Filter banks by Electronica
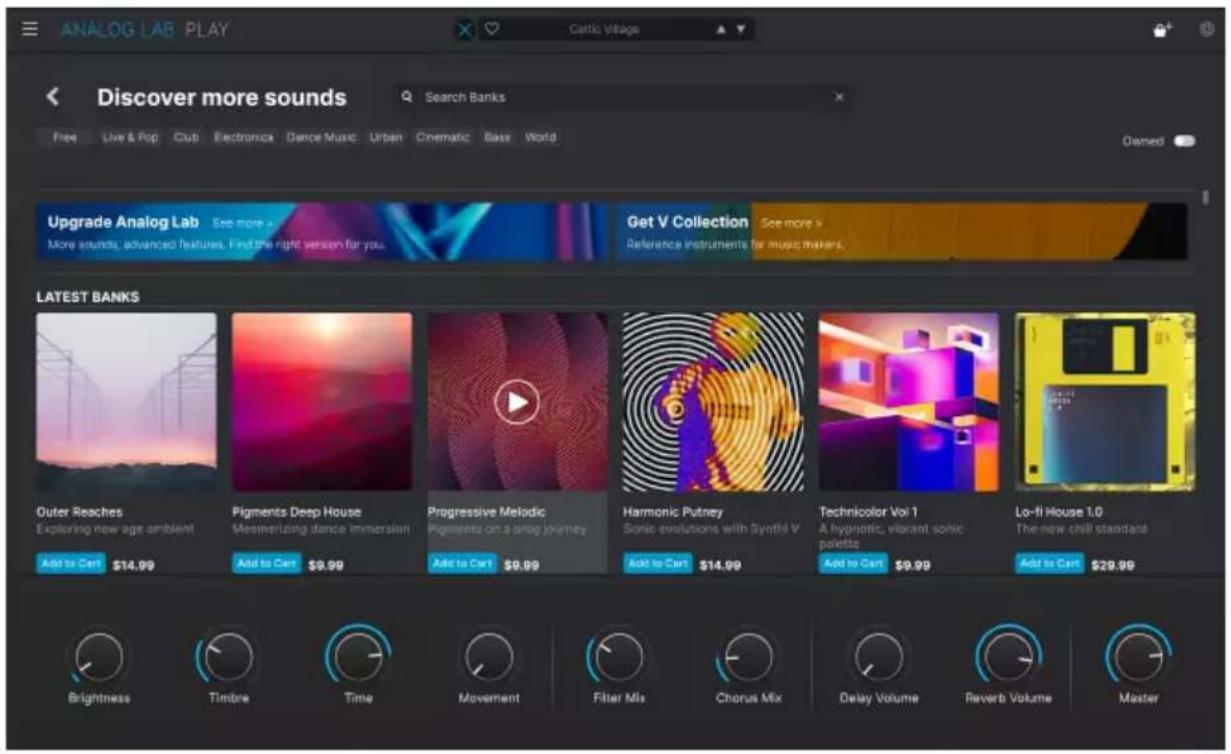Screen dimensions: 1231x754 coord(243,138)
